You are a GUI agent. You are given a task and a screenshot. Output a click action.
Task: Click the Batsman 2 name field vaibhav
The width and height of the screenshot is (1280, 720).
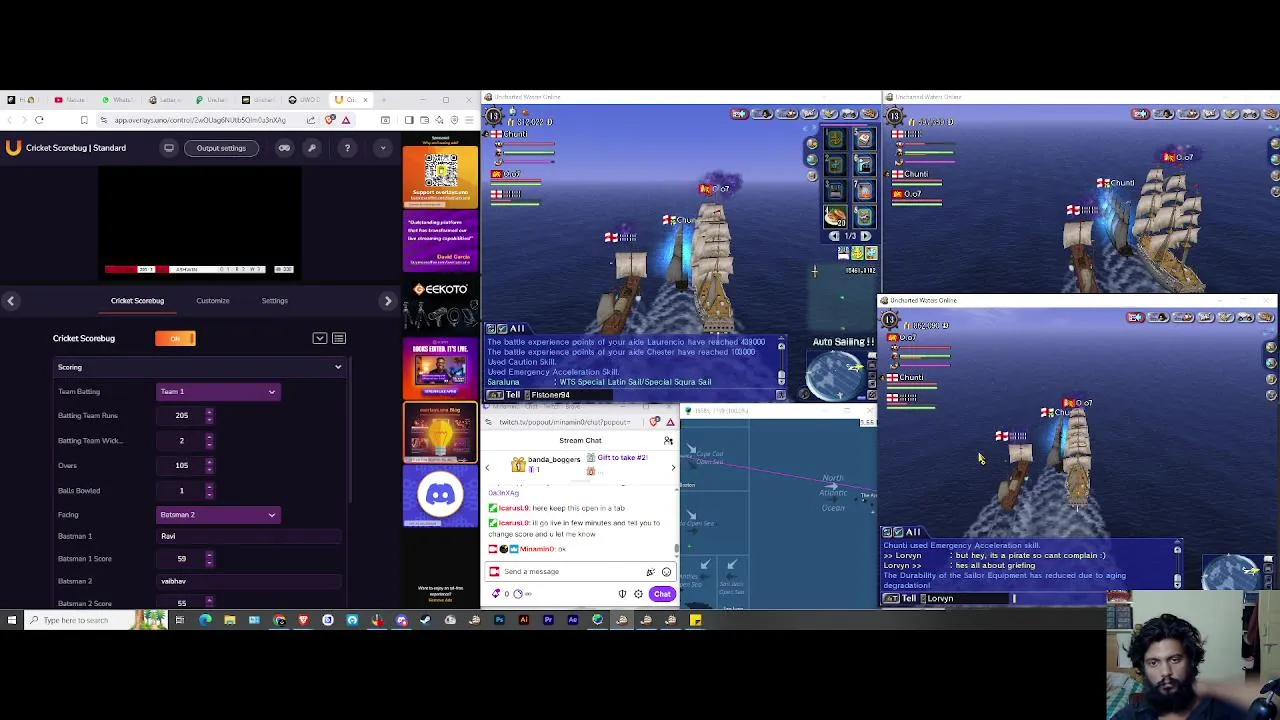click(x=248, y=581)
